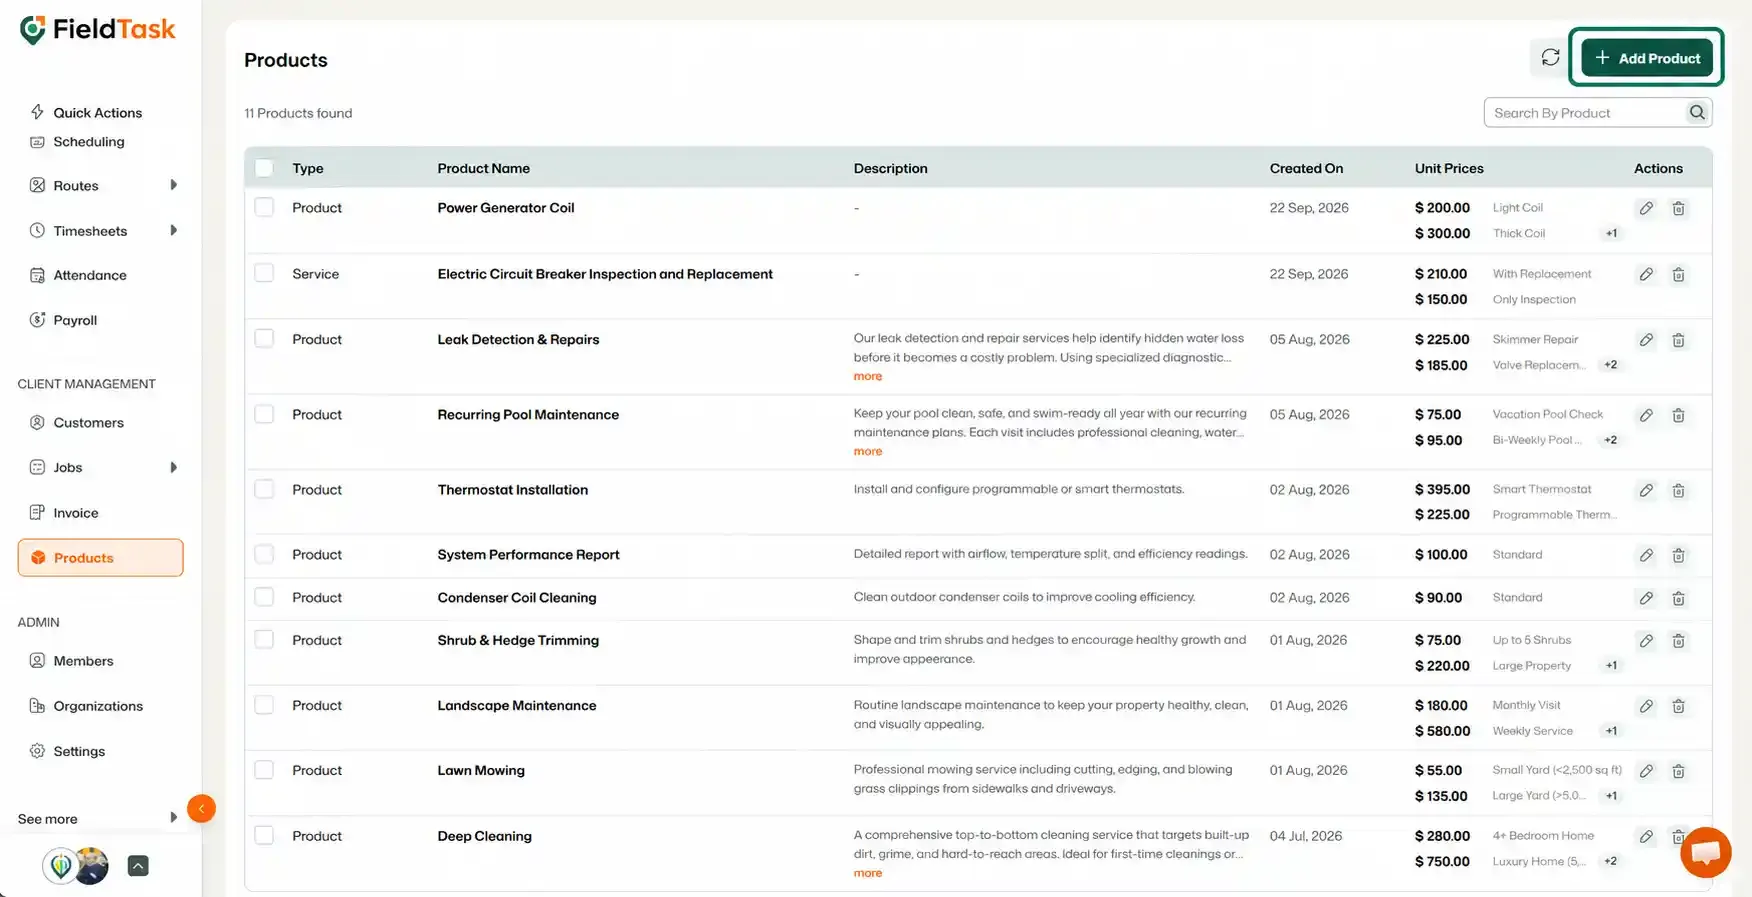This screenshot has width=1752, height=897.
Task: Delete Condenser Coil Cleaning product
Action: [1679, 598]
